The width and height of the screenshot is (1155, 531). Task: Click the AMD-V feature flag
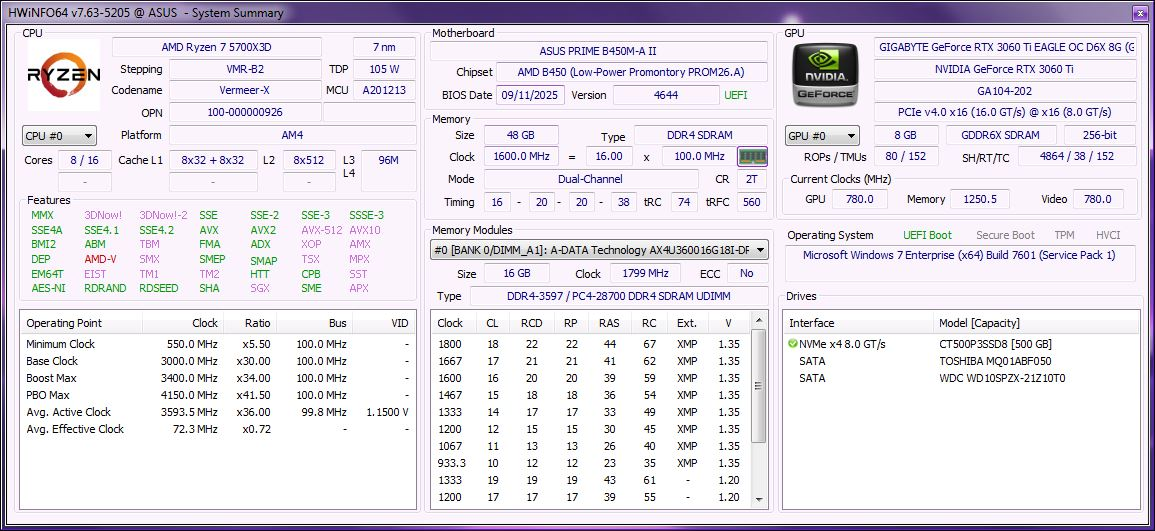tap(100, 259)
